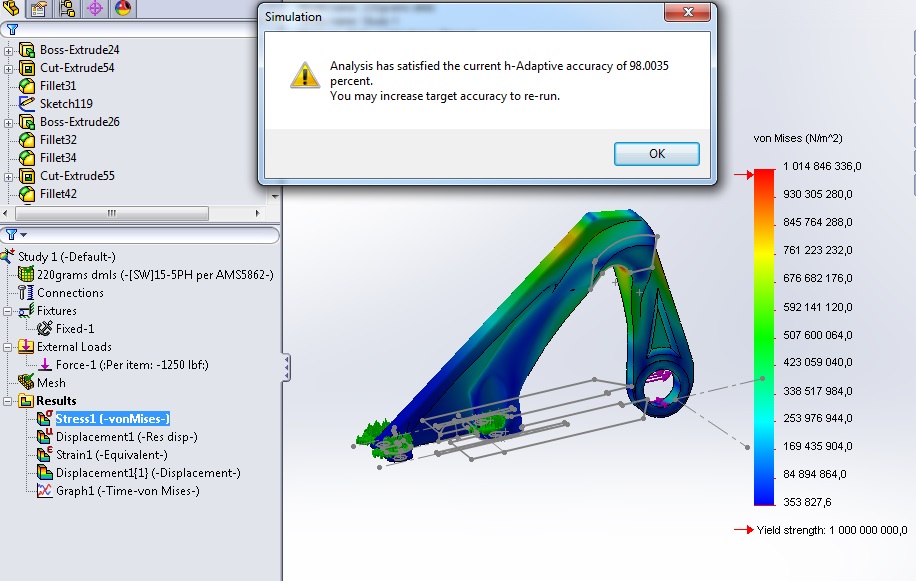Screen dimensions: 916x581
Task: Collapse the External Loads folder
Action: [x=8, y=347]
